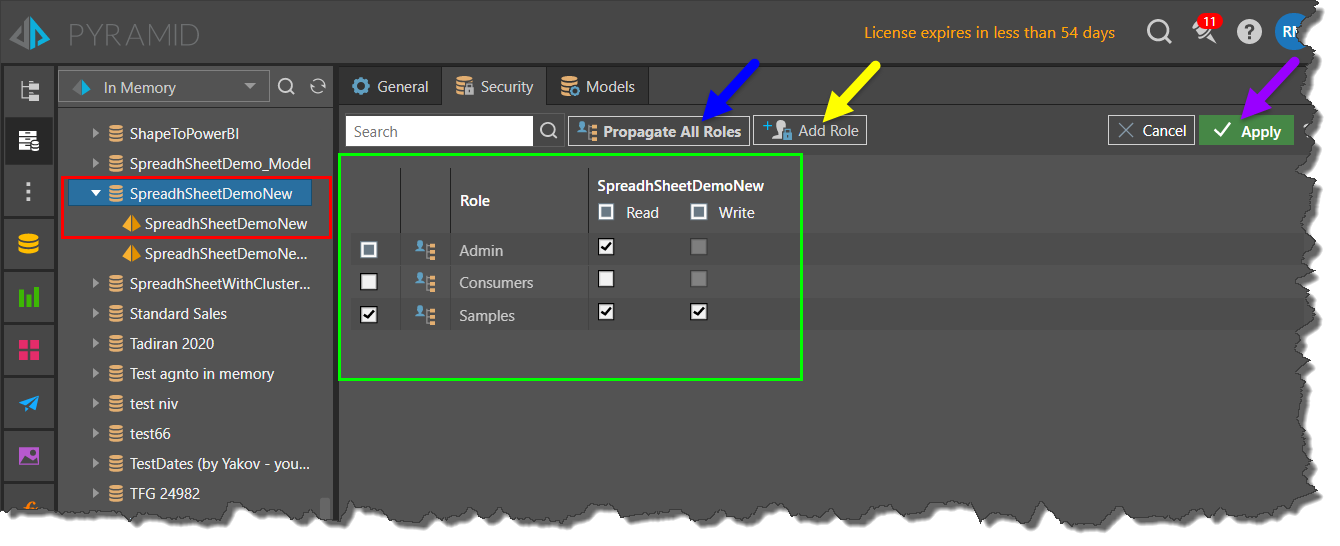Image resolution: width=1340 pixels, height=546 pixels.
Task: Click the Admin role name
Action: (x=481, y=251)
